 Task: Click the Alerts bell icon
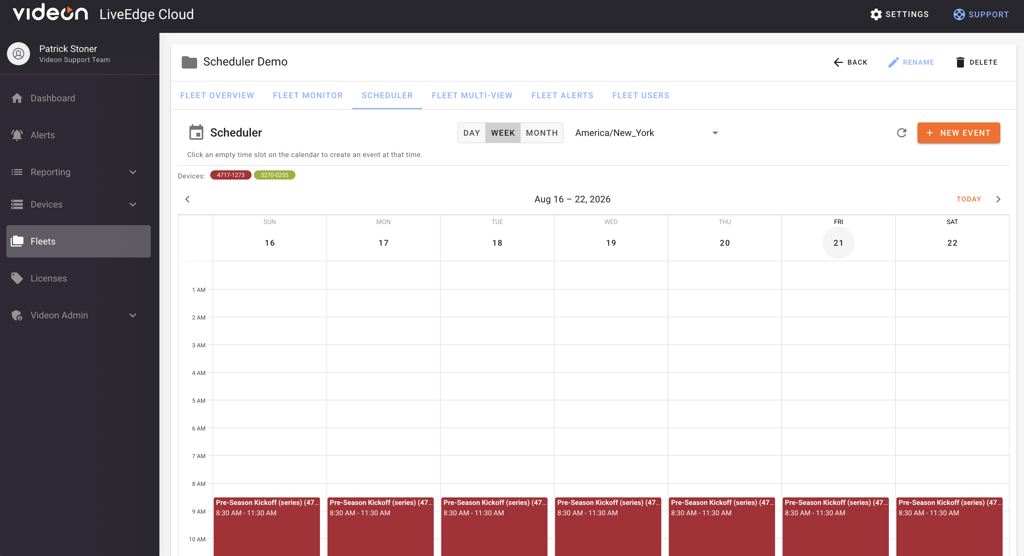[x=17, y=135]
